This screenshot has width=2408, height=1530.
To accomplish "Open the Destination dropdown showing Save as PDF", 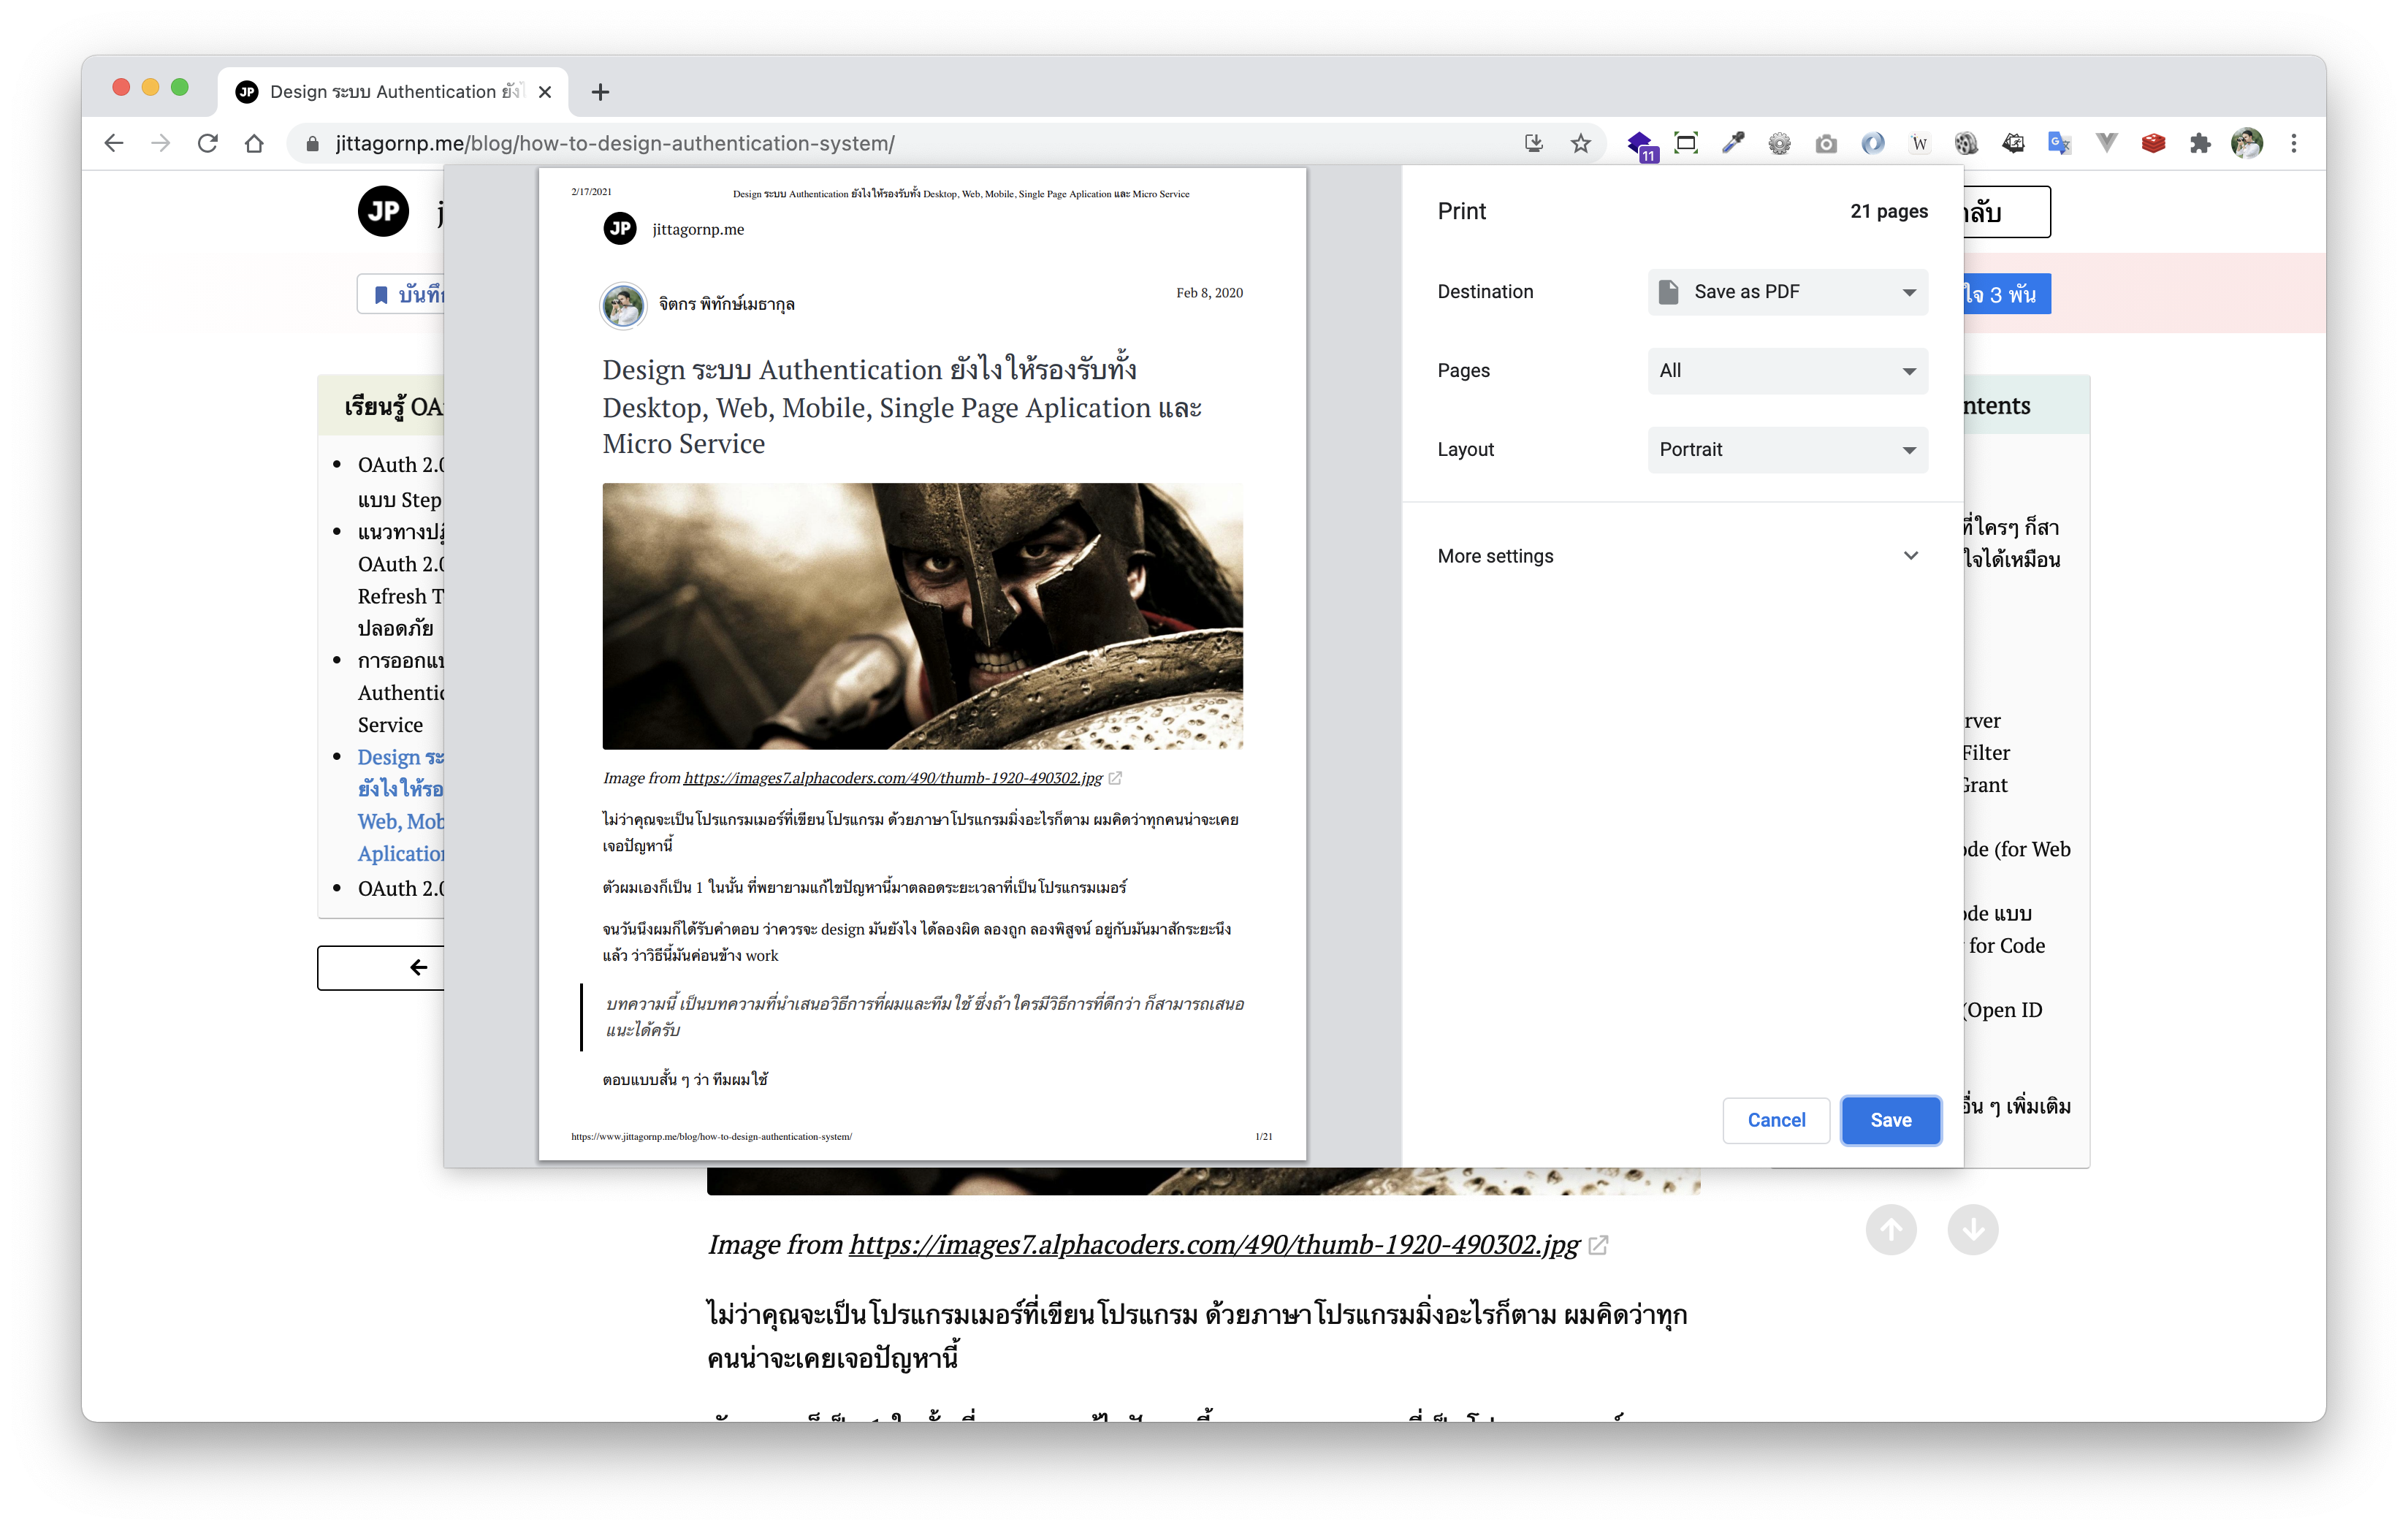I will coord(1787,292).
